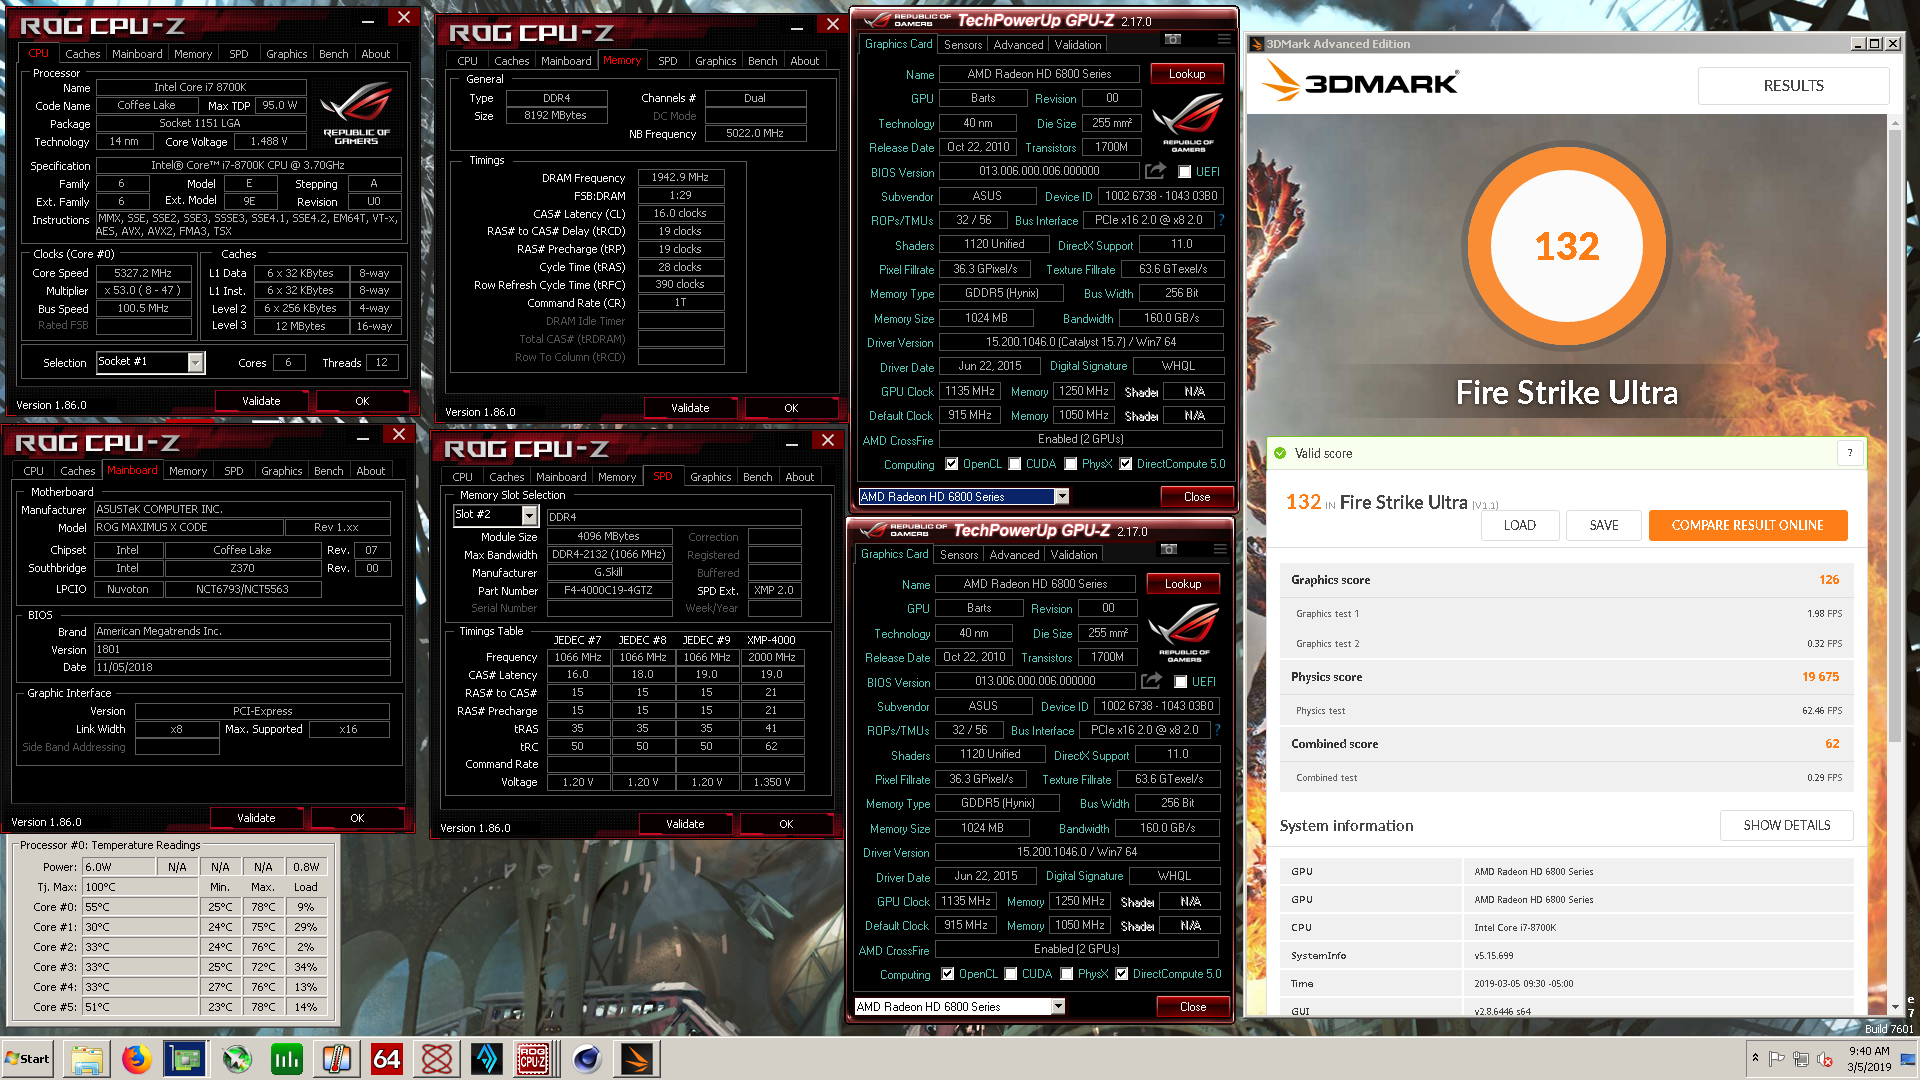
Task: Click the orange 3DMark taskbar icon
Action: [x=636, y=1059]
